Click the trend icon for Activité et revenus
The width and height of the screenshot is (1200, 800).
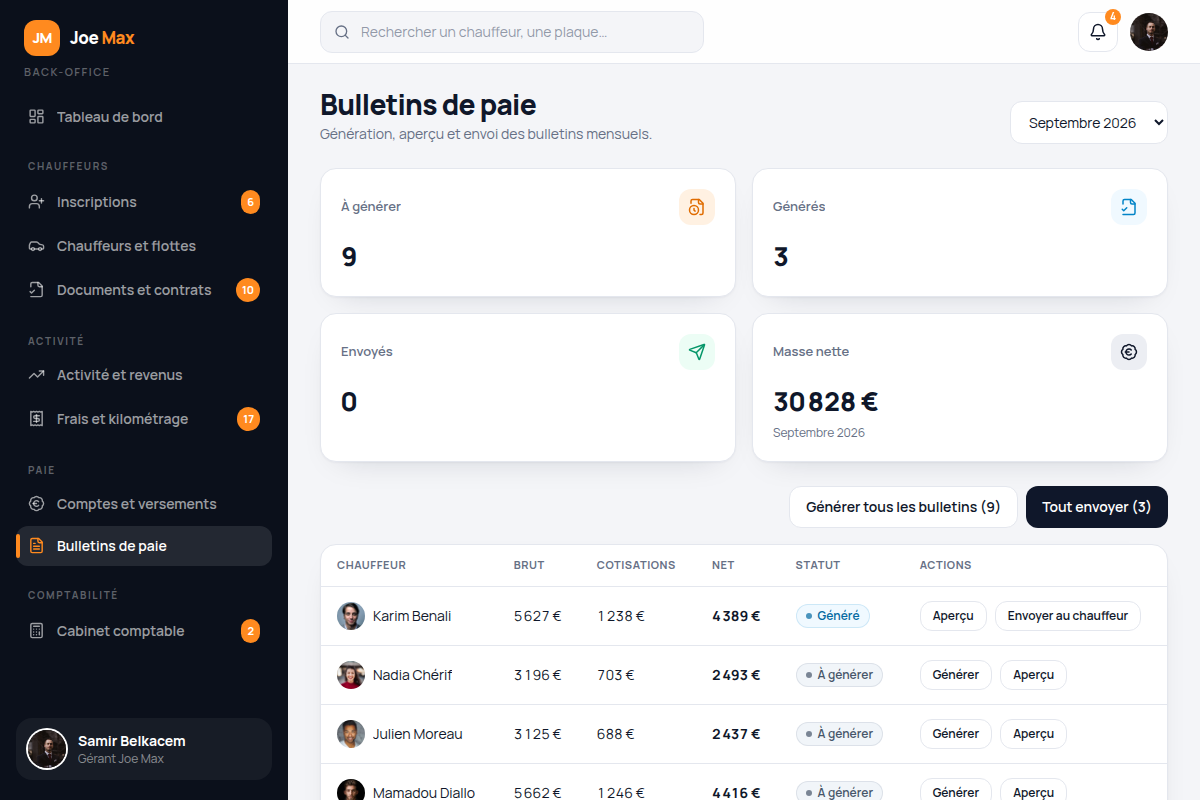click(x=36, y=375)
